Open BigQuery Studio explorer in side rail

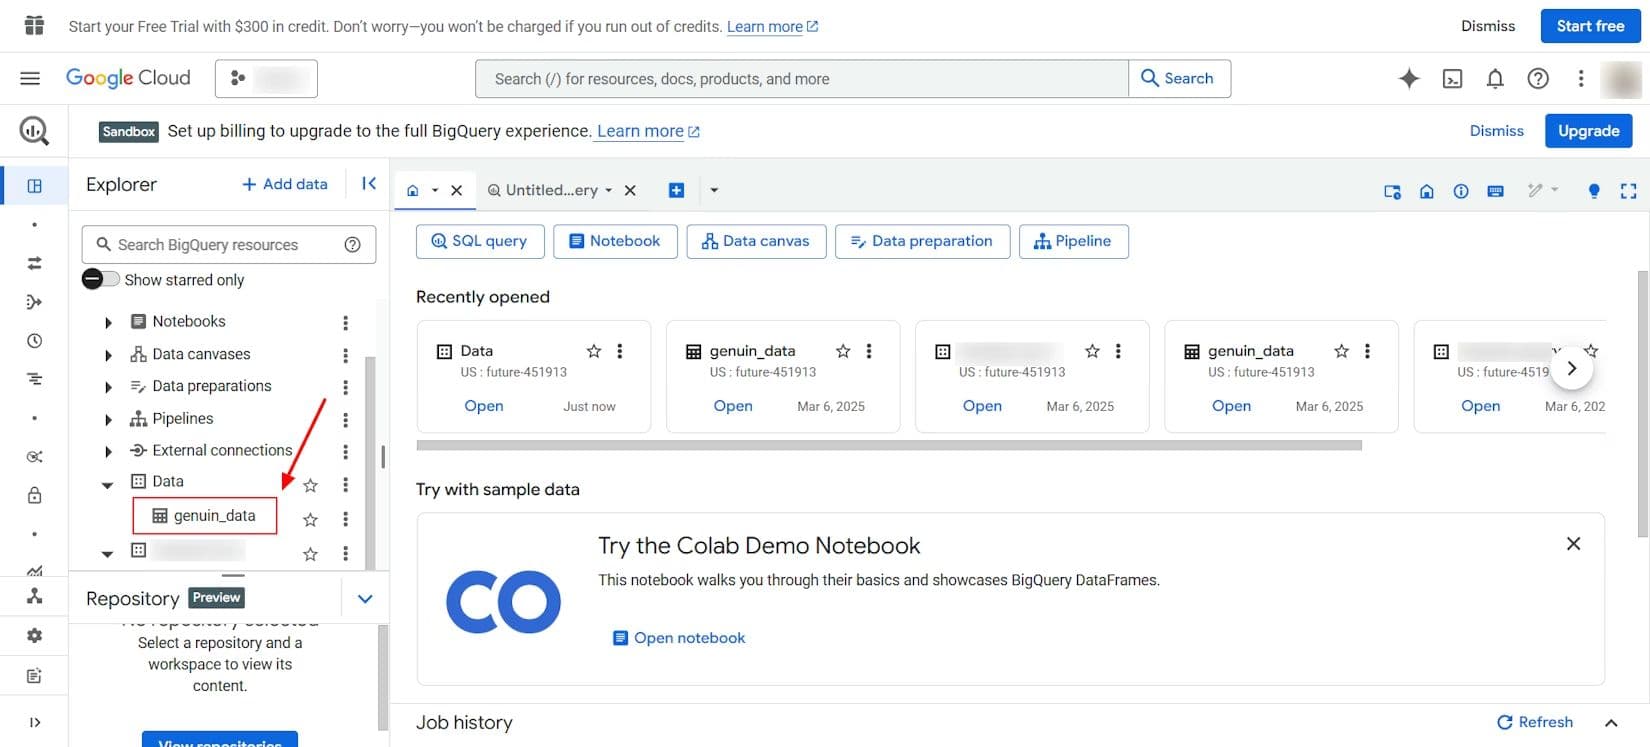[35, 186]
